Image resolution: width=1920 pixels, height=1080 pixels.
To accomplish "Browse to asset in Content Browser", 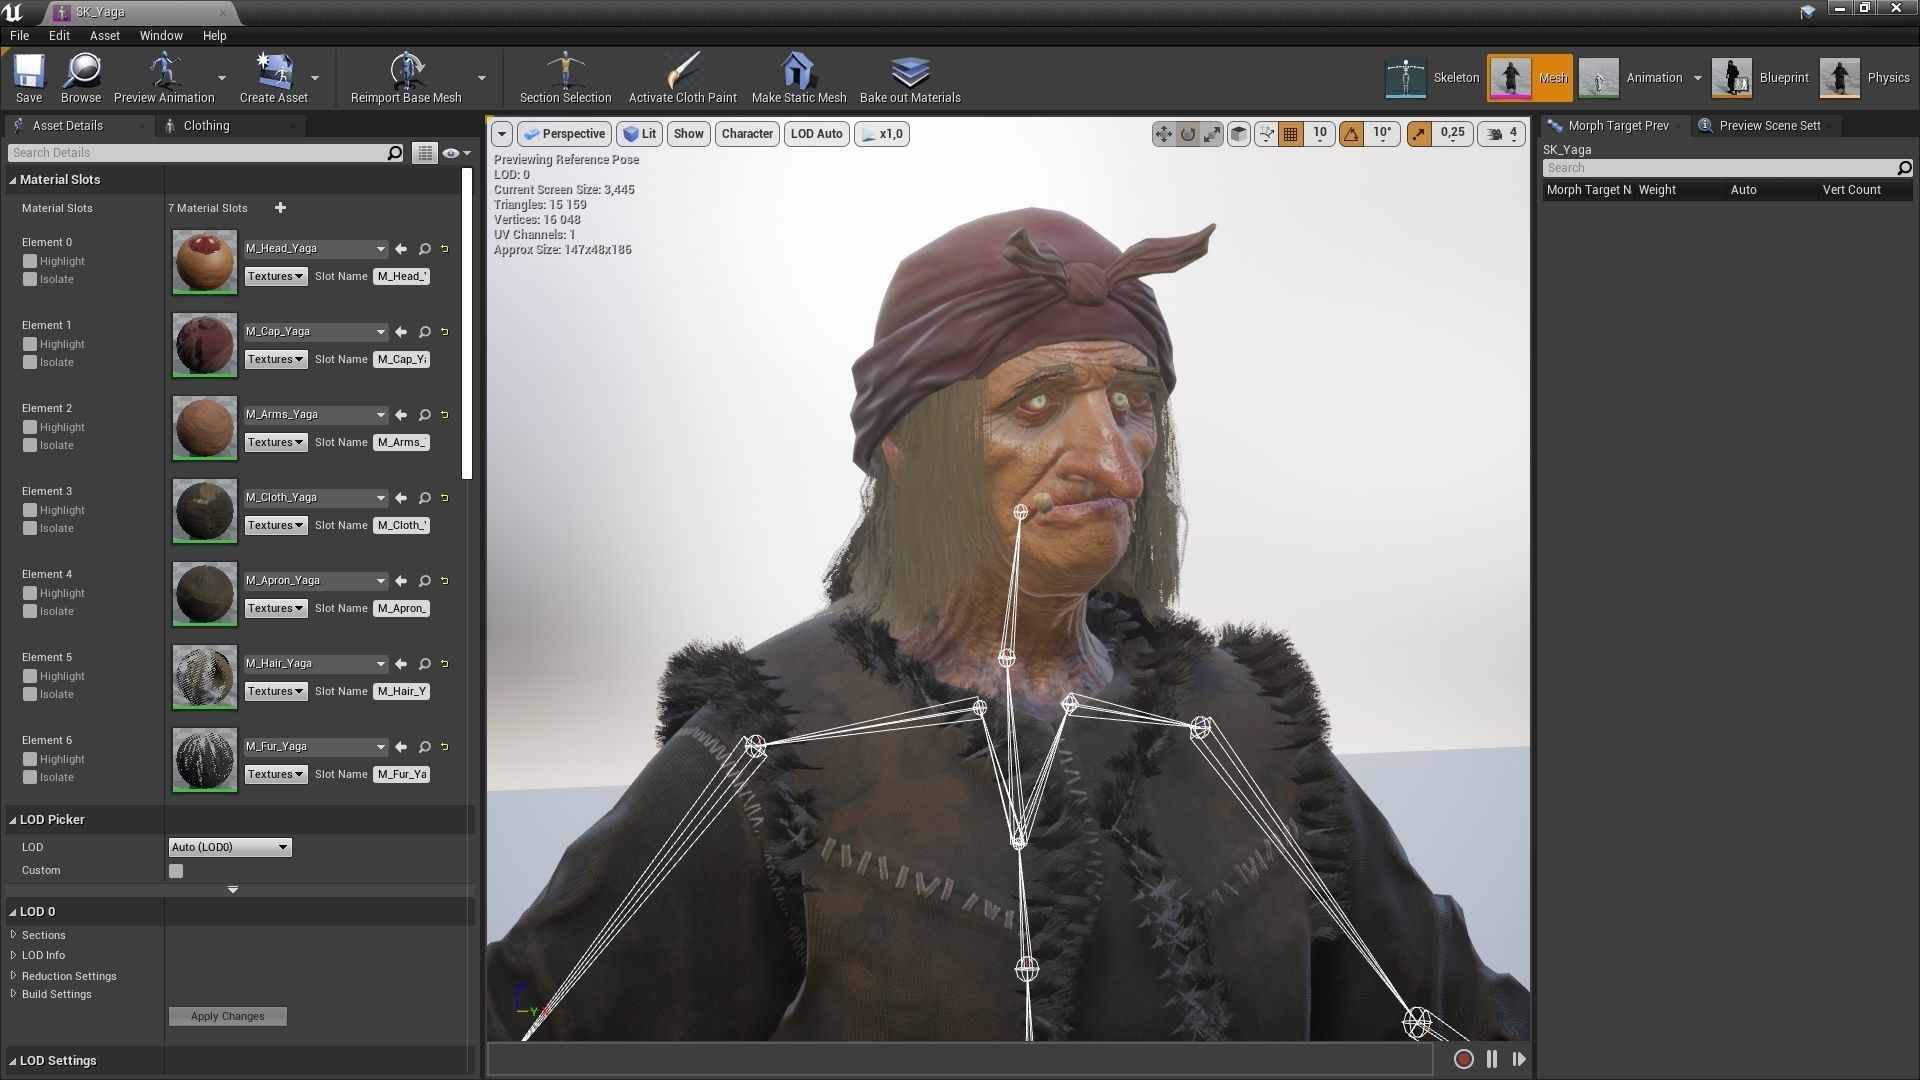I will (x=81, y=78).
